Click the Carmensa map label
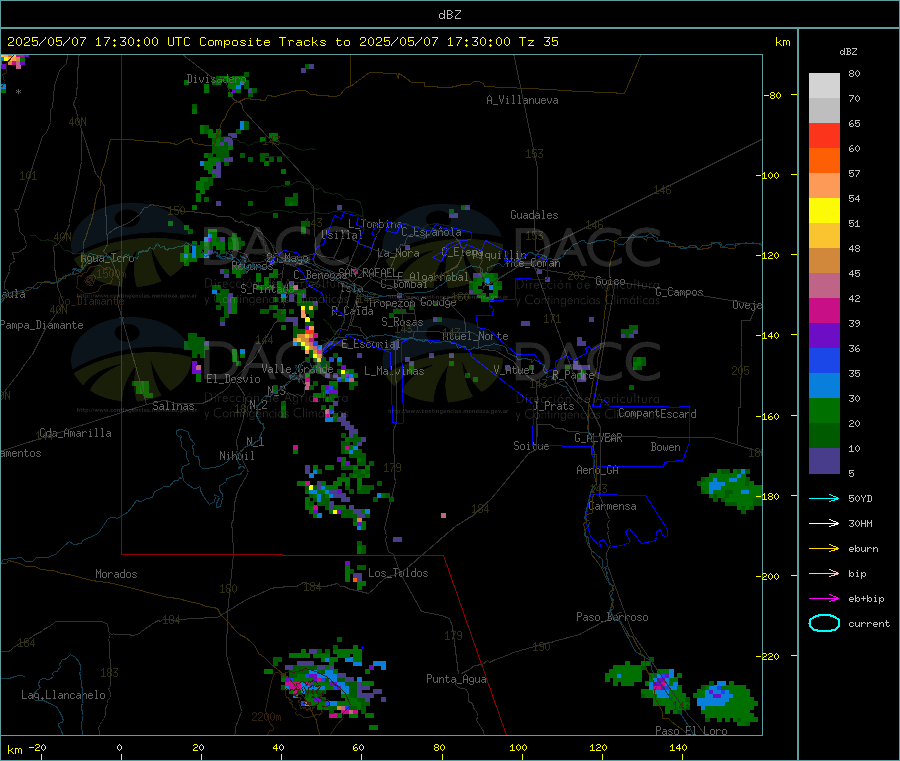 612,506
